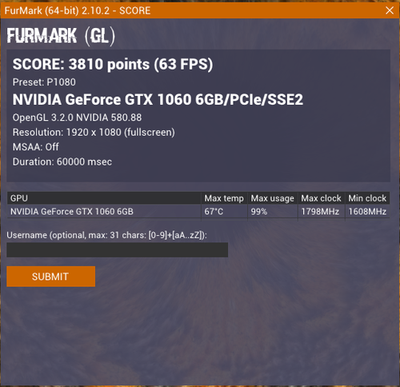
Task: Click the MSAA: Off line
Action: pyautogui.click(x=36, y=147)
